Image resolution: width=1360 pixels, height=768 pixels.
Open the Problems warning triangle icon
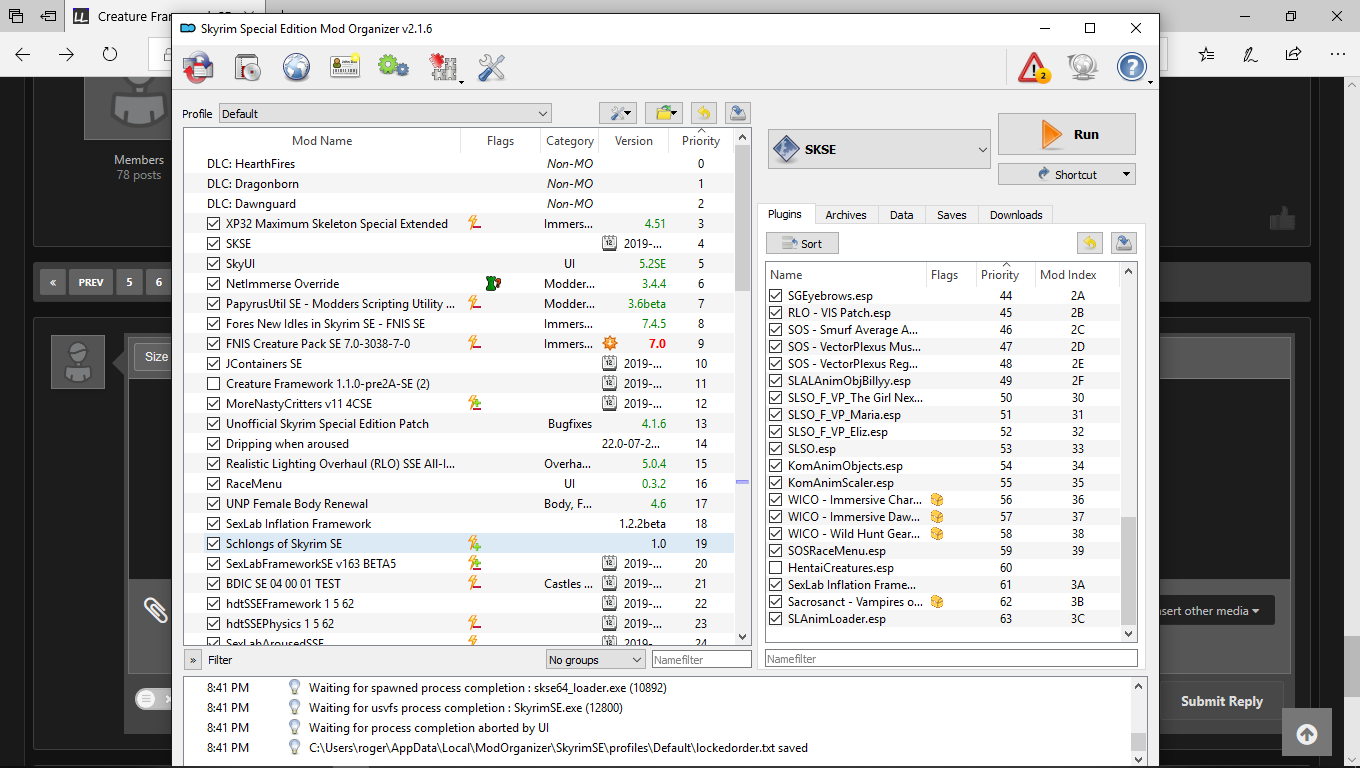coord(1033,67)
